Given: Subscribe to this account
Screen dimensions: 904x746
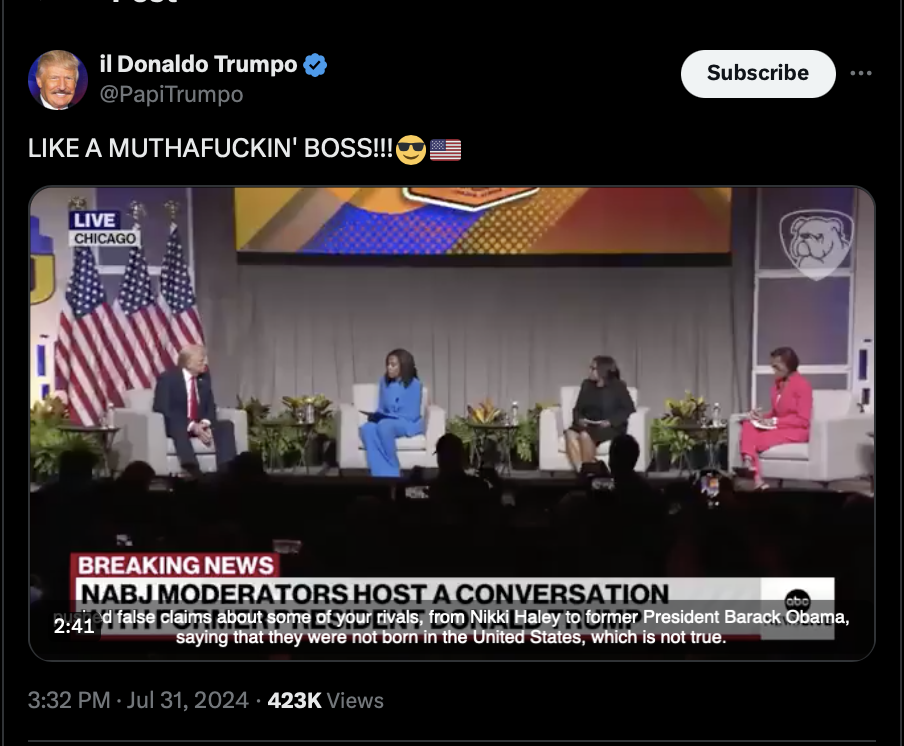Looking at the screenshot, I should [x=758, y=73].
